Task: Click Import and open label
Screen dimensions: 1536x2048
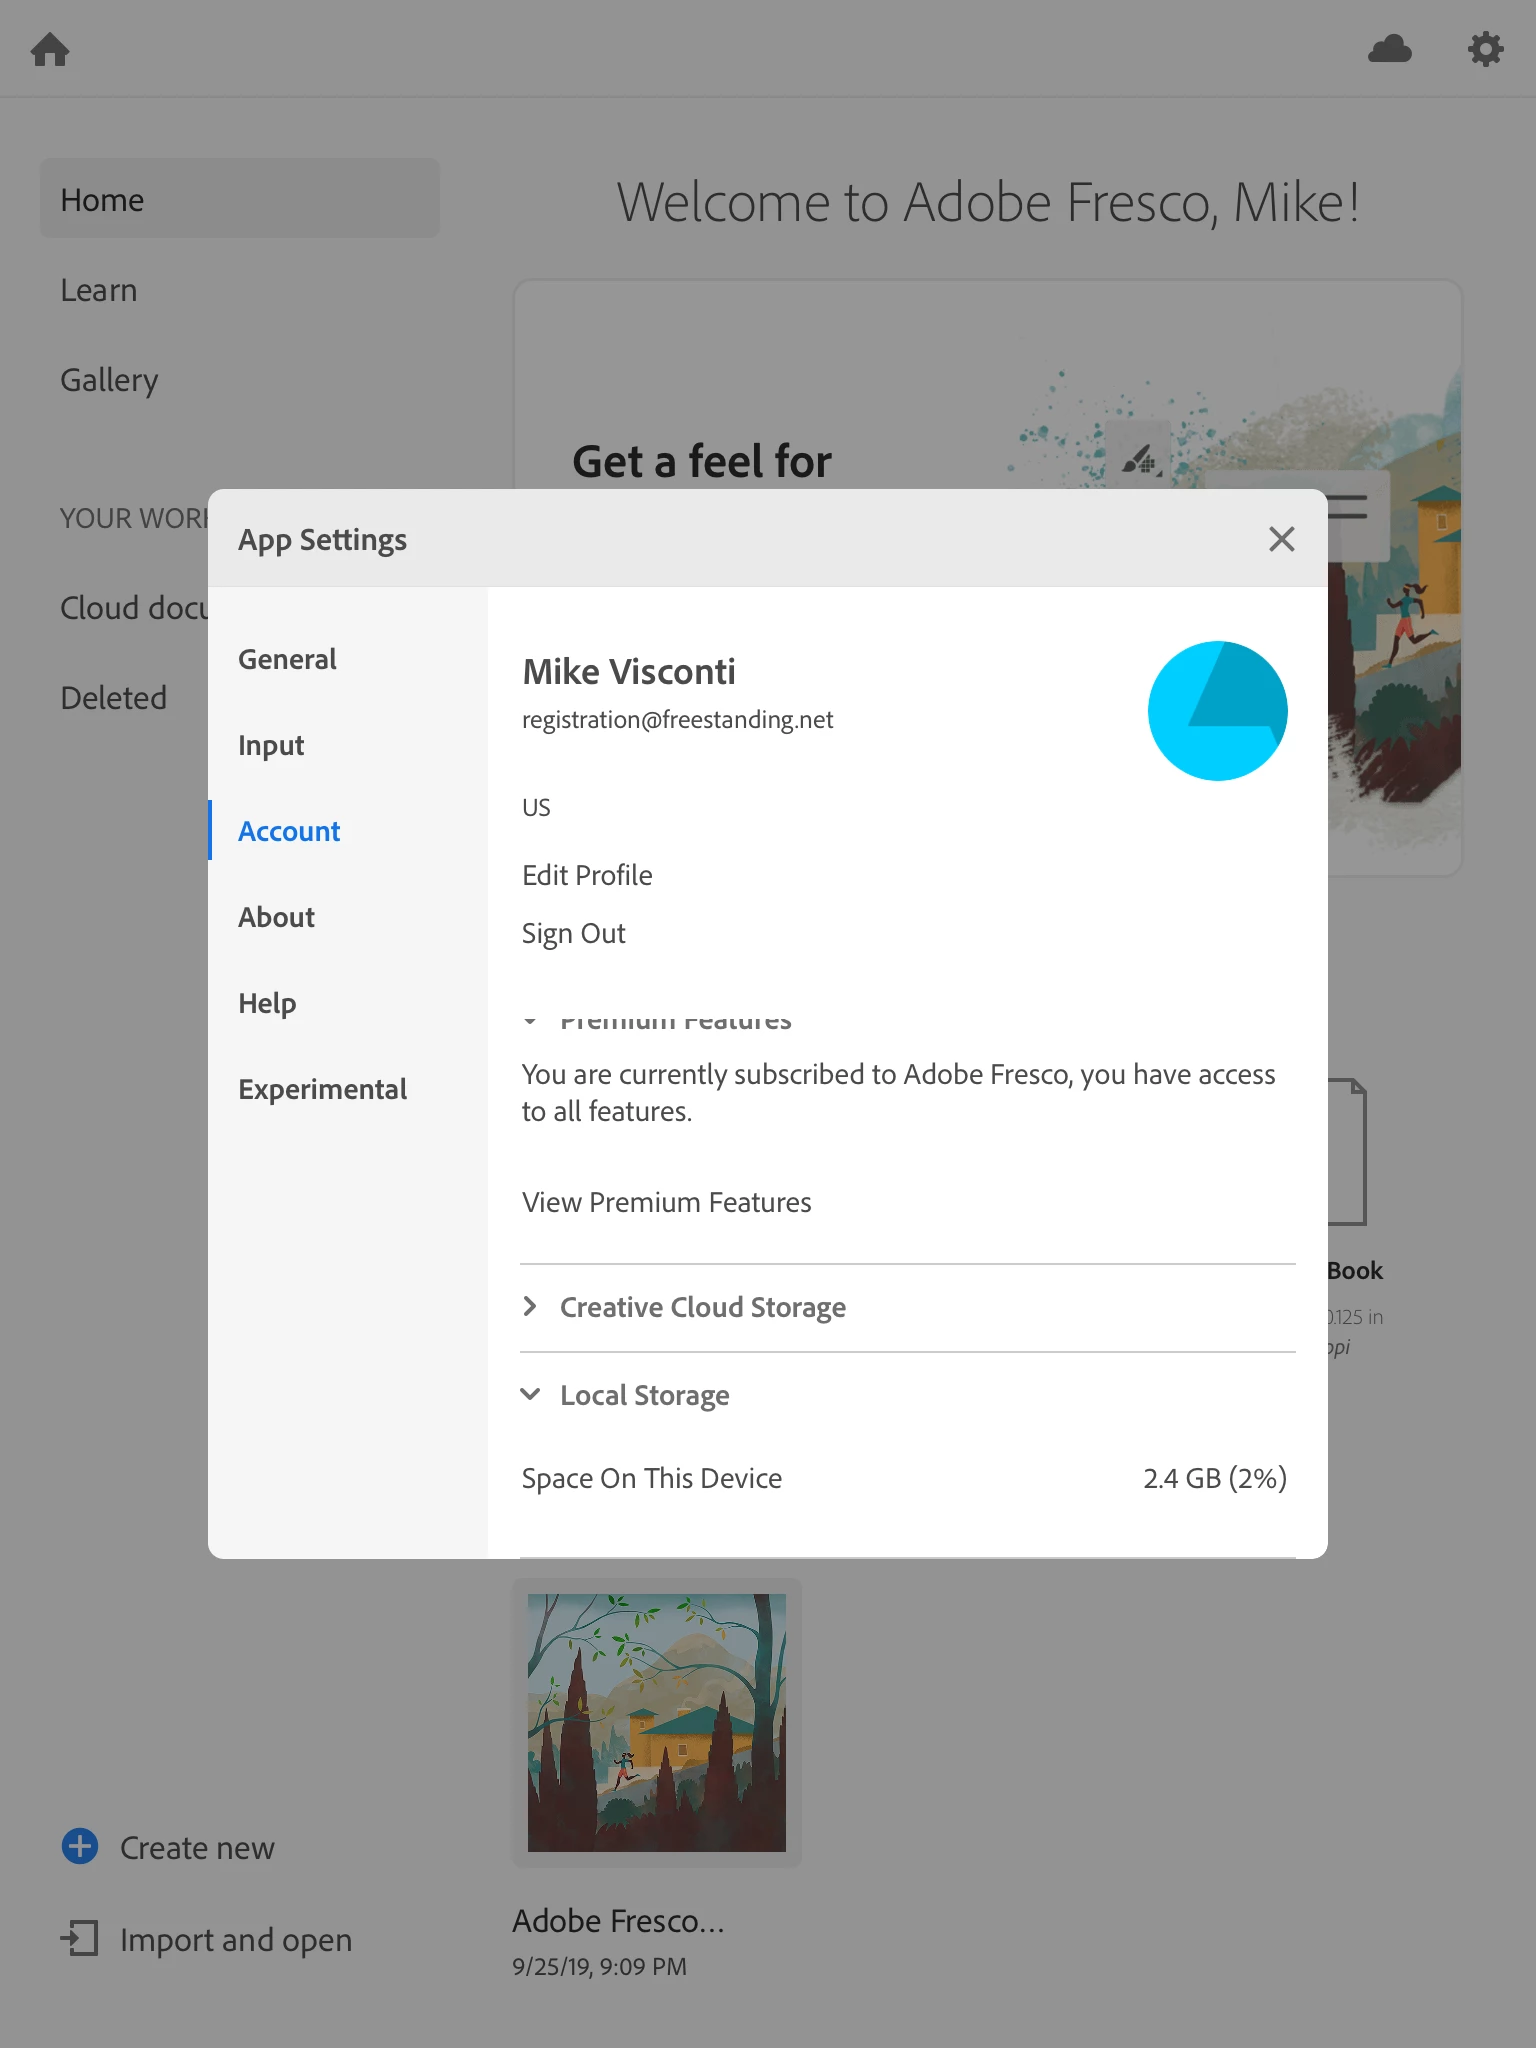Action: 236,1940
